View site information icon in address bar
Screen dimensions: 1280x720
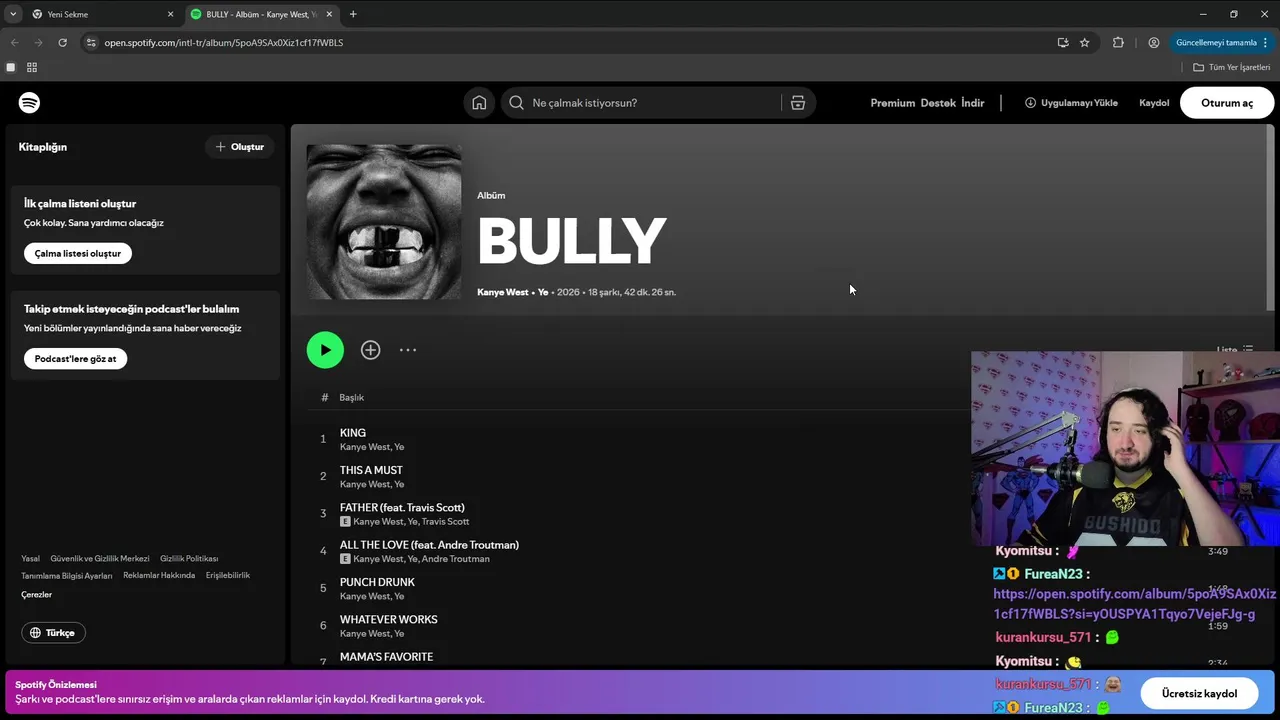point(91,43)
